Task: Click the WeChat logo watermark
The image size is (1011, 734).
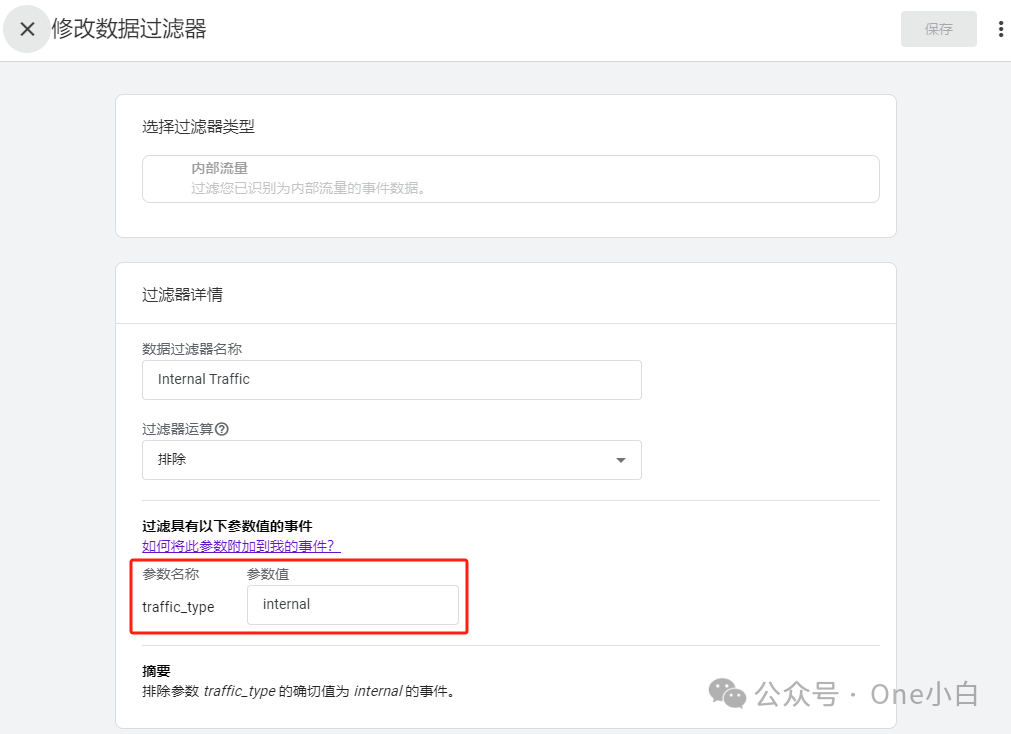Action: click(x=729, y=693)
